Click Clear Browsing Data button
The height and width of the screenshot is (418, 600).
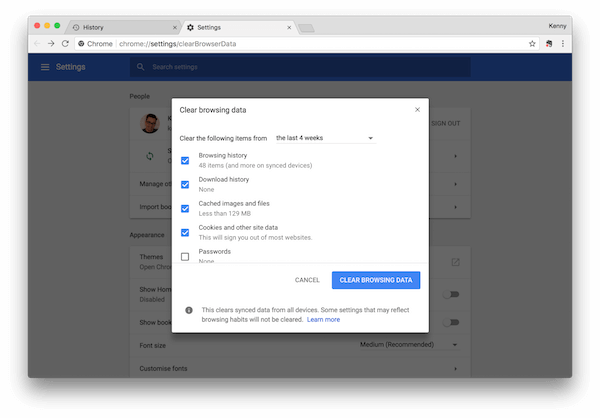(x=376, y=280)
